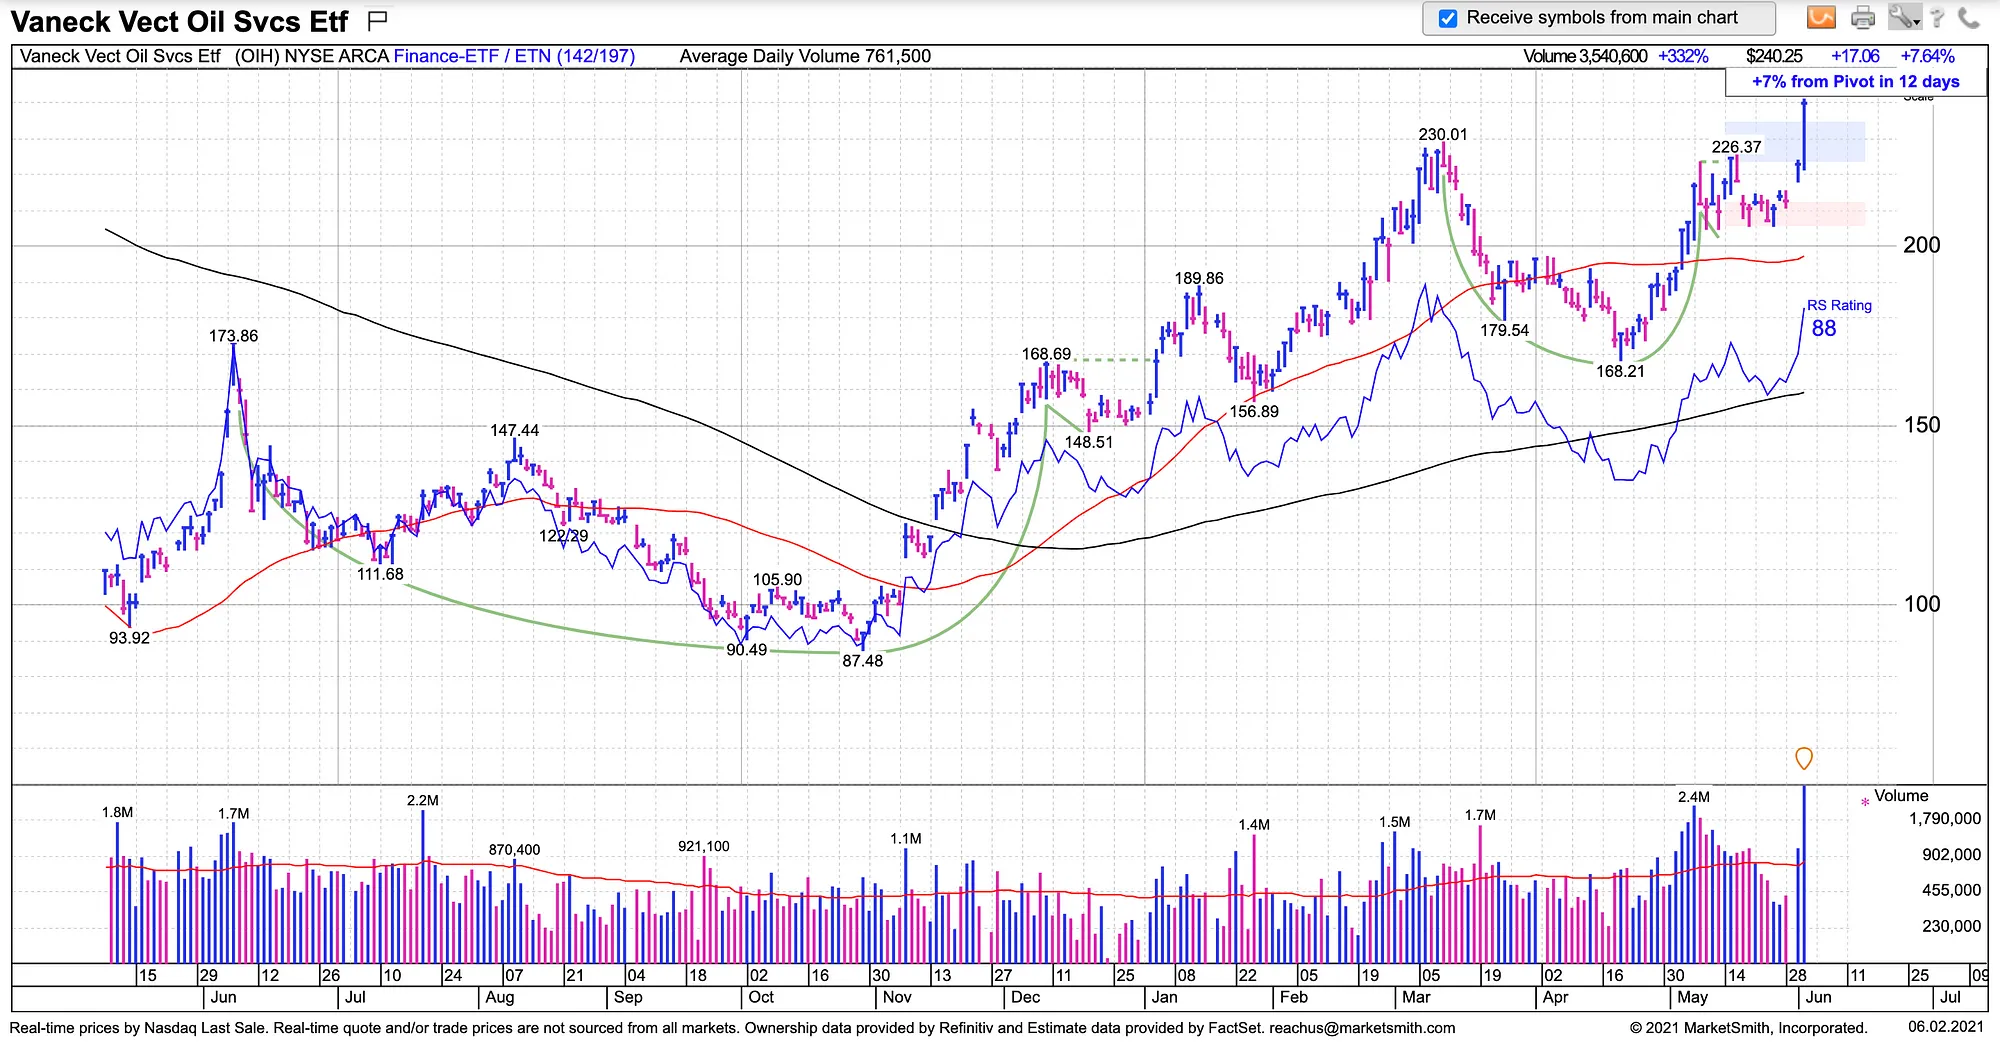This screenshot has width=2000, height=1044.
Task: Open the wrench tools dropdown
Action: pos(1904,17)
